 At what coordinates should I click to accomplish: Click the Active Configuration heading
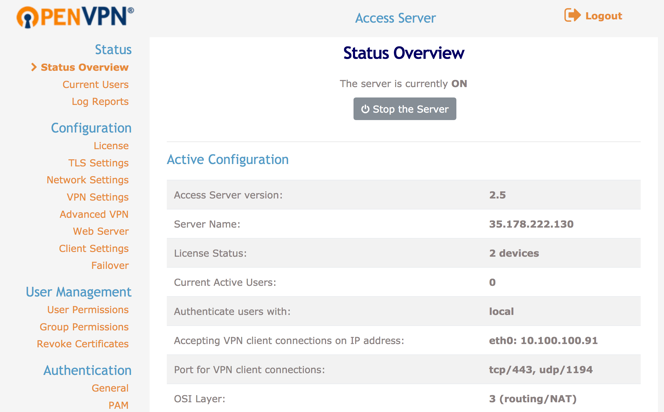[x=227, y=160]
